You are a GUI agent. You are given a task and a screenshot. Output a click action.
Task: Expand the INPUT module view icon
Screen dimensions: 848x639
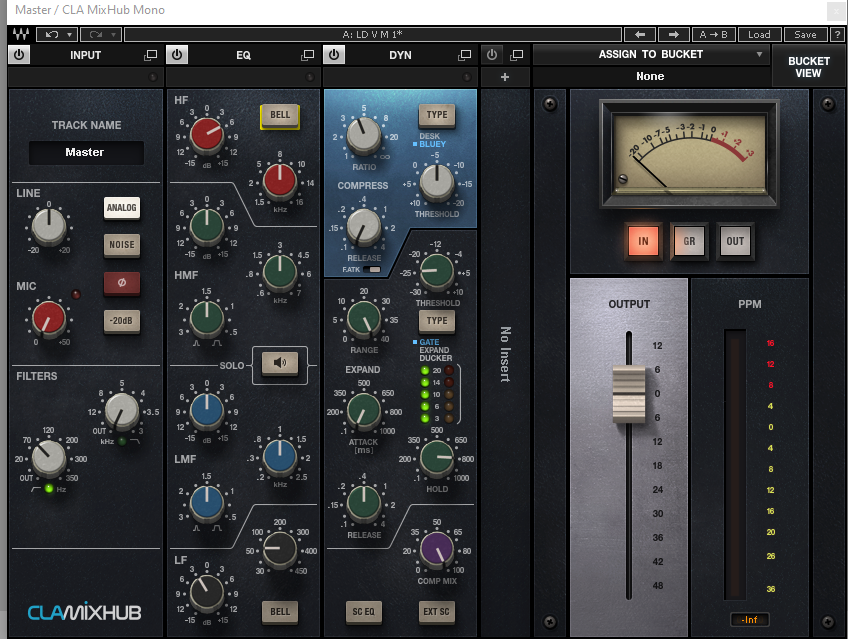(150, 55)
